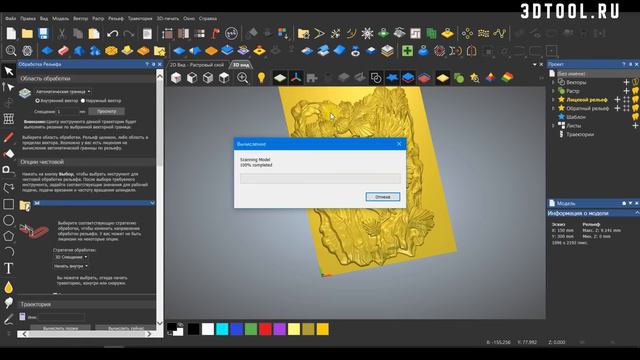Select the yellow drop paint tool
The image size is (640, 360).
pos(9,287)
